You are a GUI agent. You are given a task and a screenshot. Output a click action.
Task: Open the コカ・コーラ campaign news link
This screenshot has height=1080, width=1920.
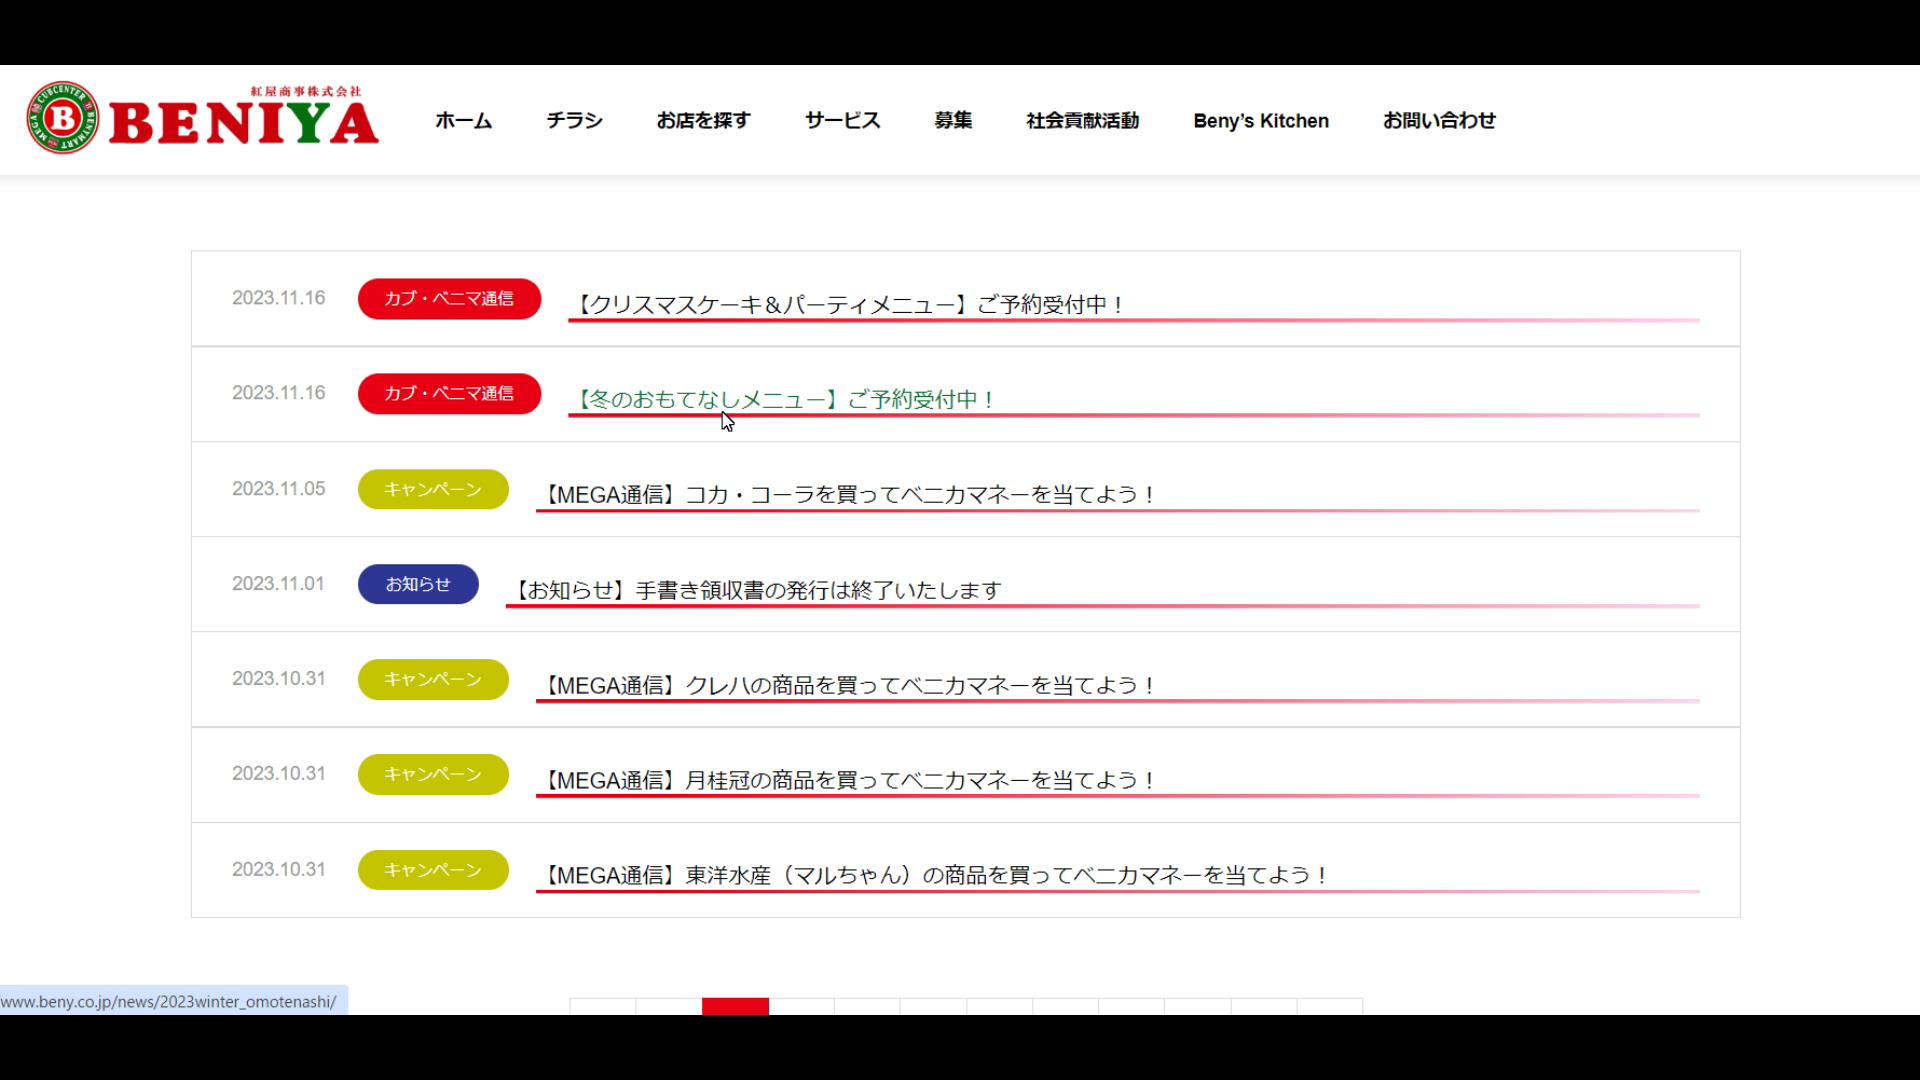point(850,494)
